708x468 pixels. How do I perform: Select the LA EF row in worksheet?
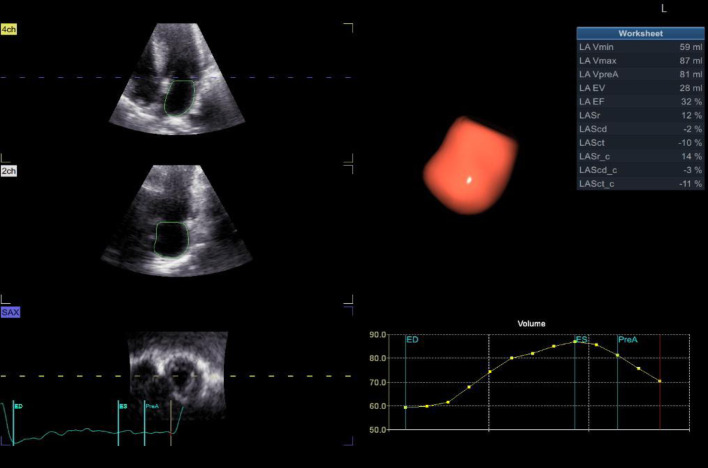pyautogui.click(x=639, y=101)
